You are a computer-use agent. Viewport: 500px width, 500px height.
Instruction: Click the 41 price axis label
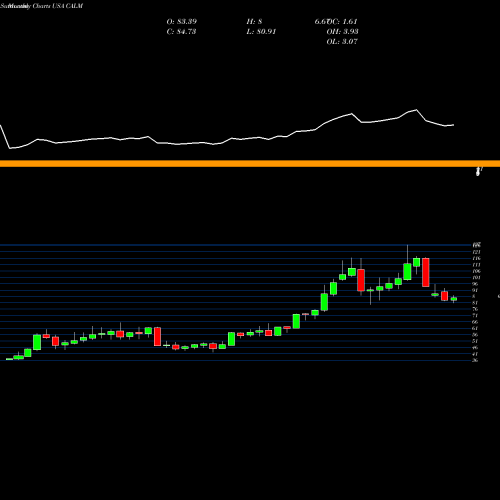point(475,354)
